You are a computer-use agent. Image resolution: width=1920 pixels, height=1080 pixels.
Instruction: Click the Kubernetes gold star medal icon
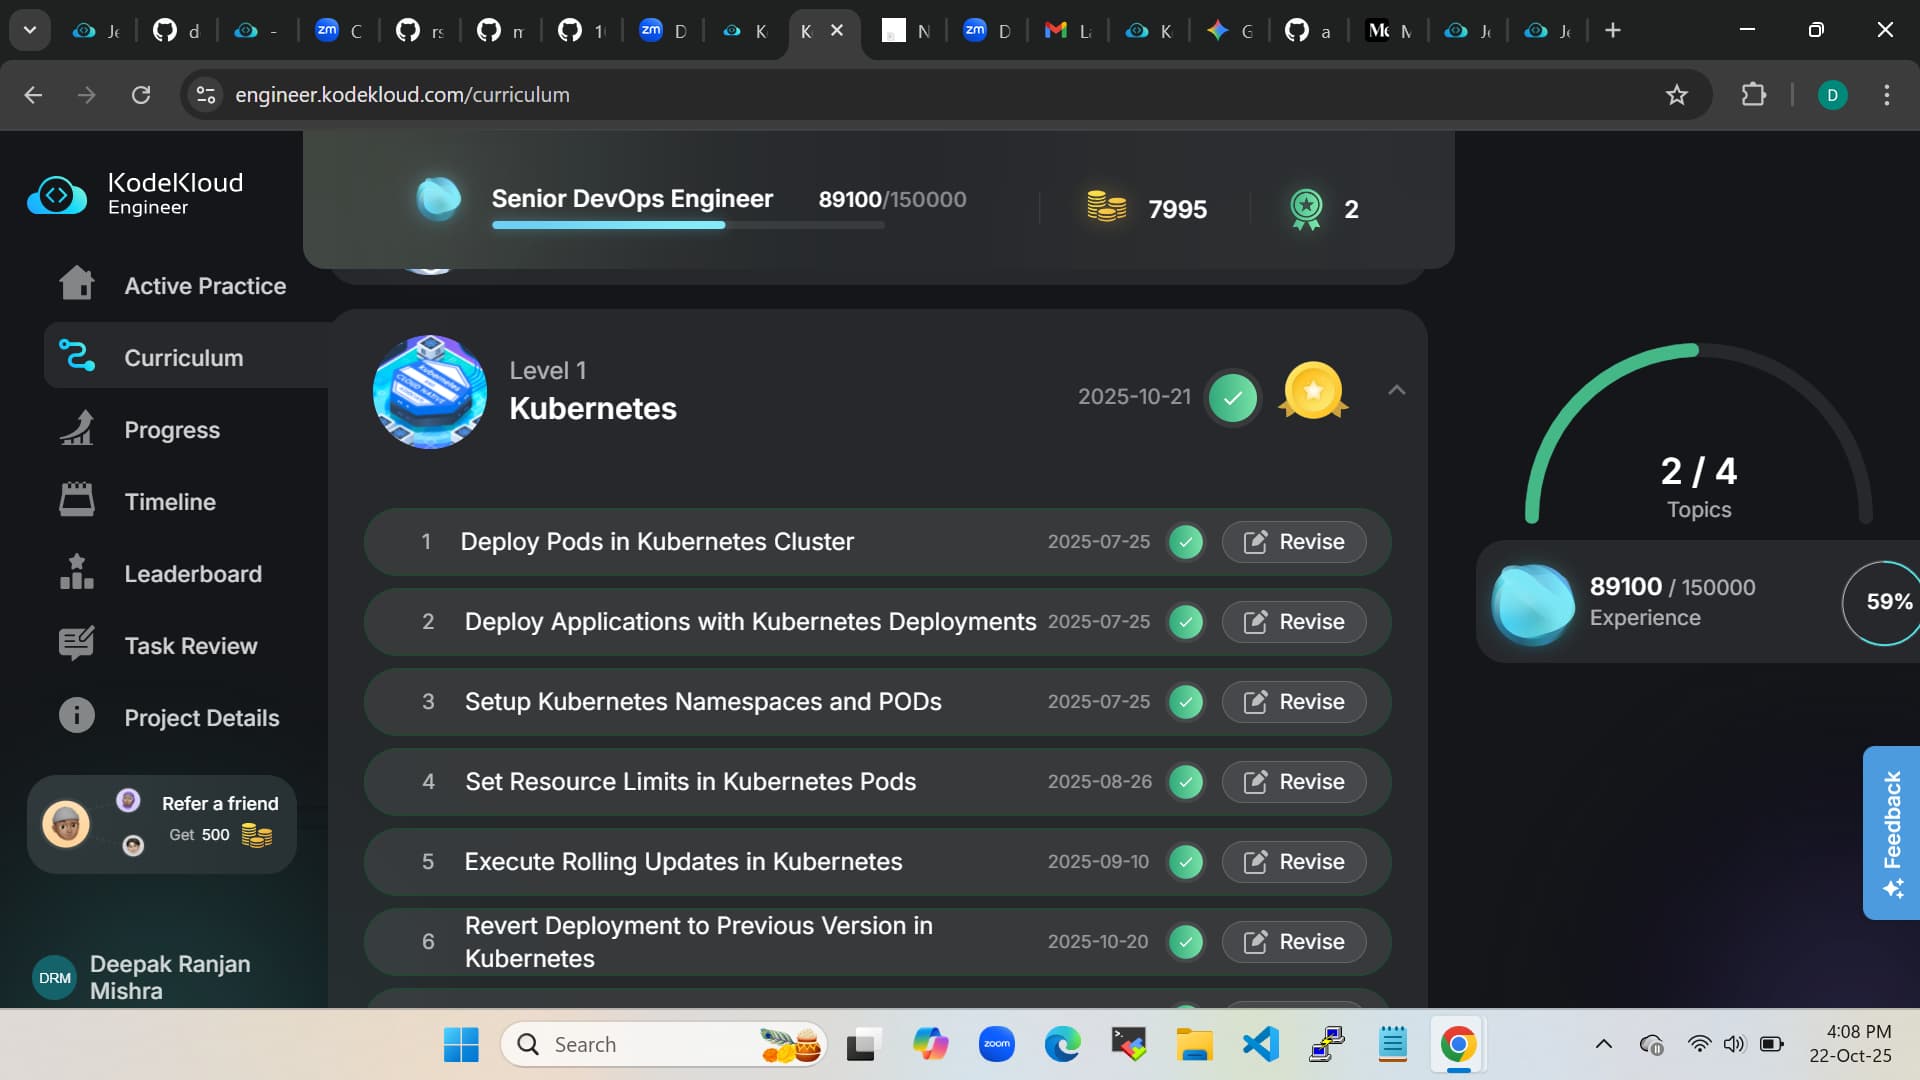point(1313,392)
